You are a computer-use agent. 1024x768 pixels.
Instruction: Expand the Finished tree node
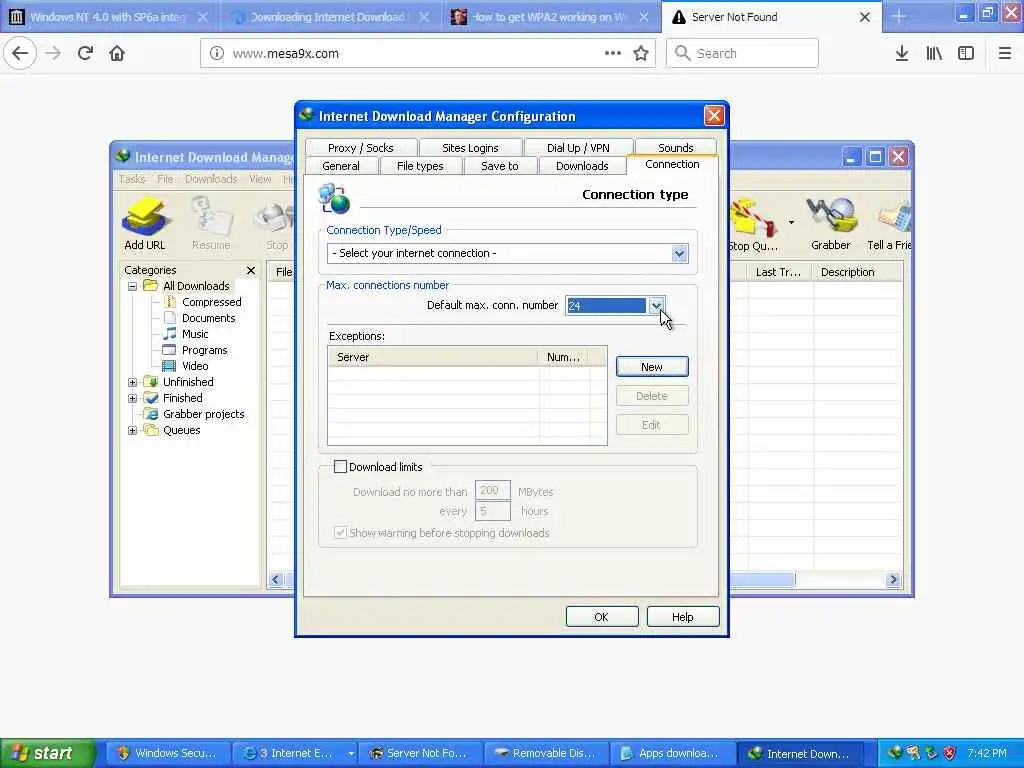pyautogui.click(x=133, y=398)
